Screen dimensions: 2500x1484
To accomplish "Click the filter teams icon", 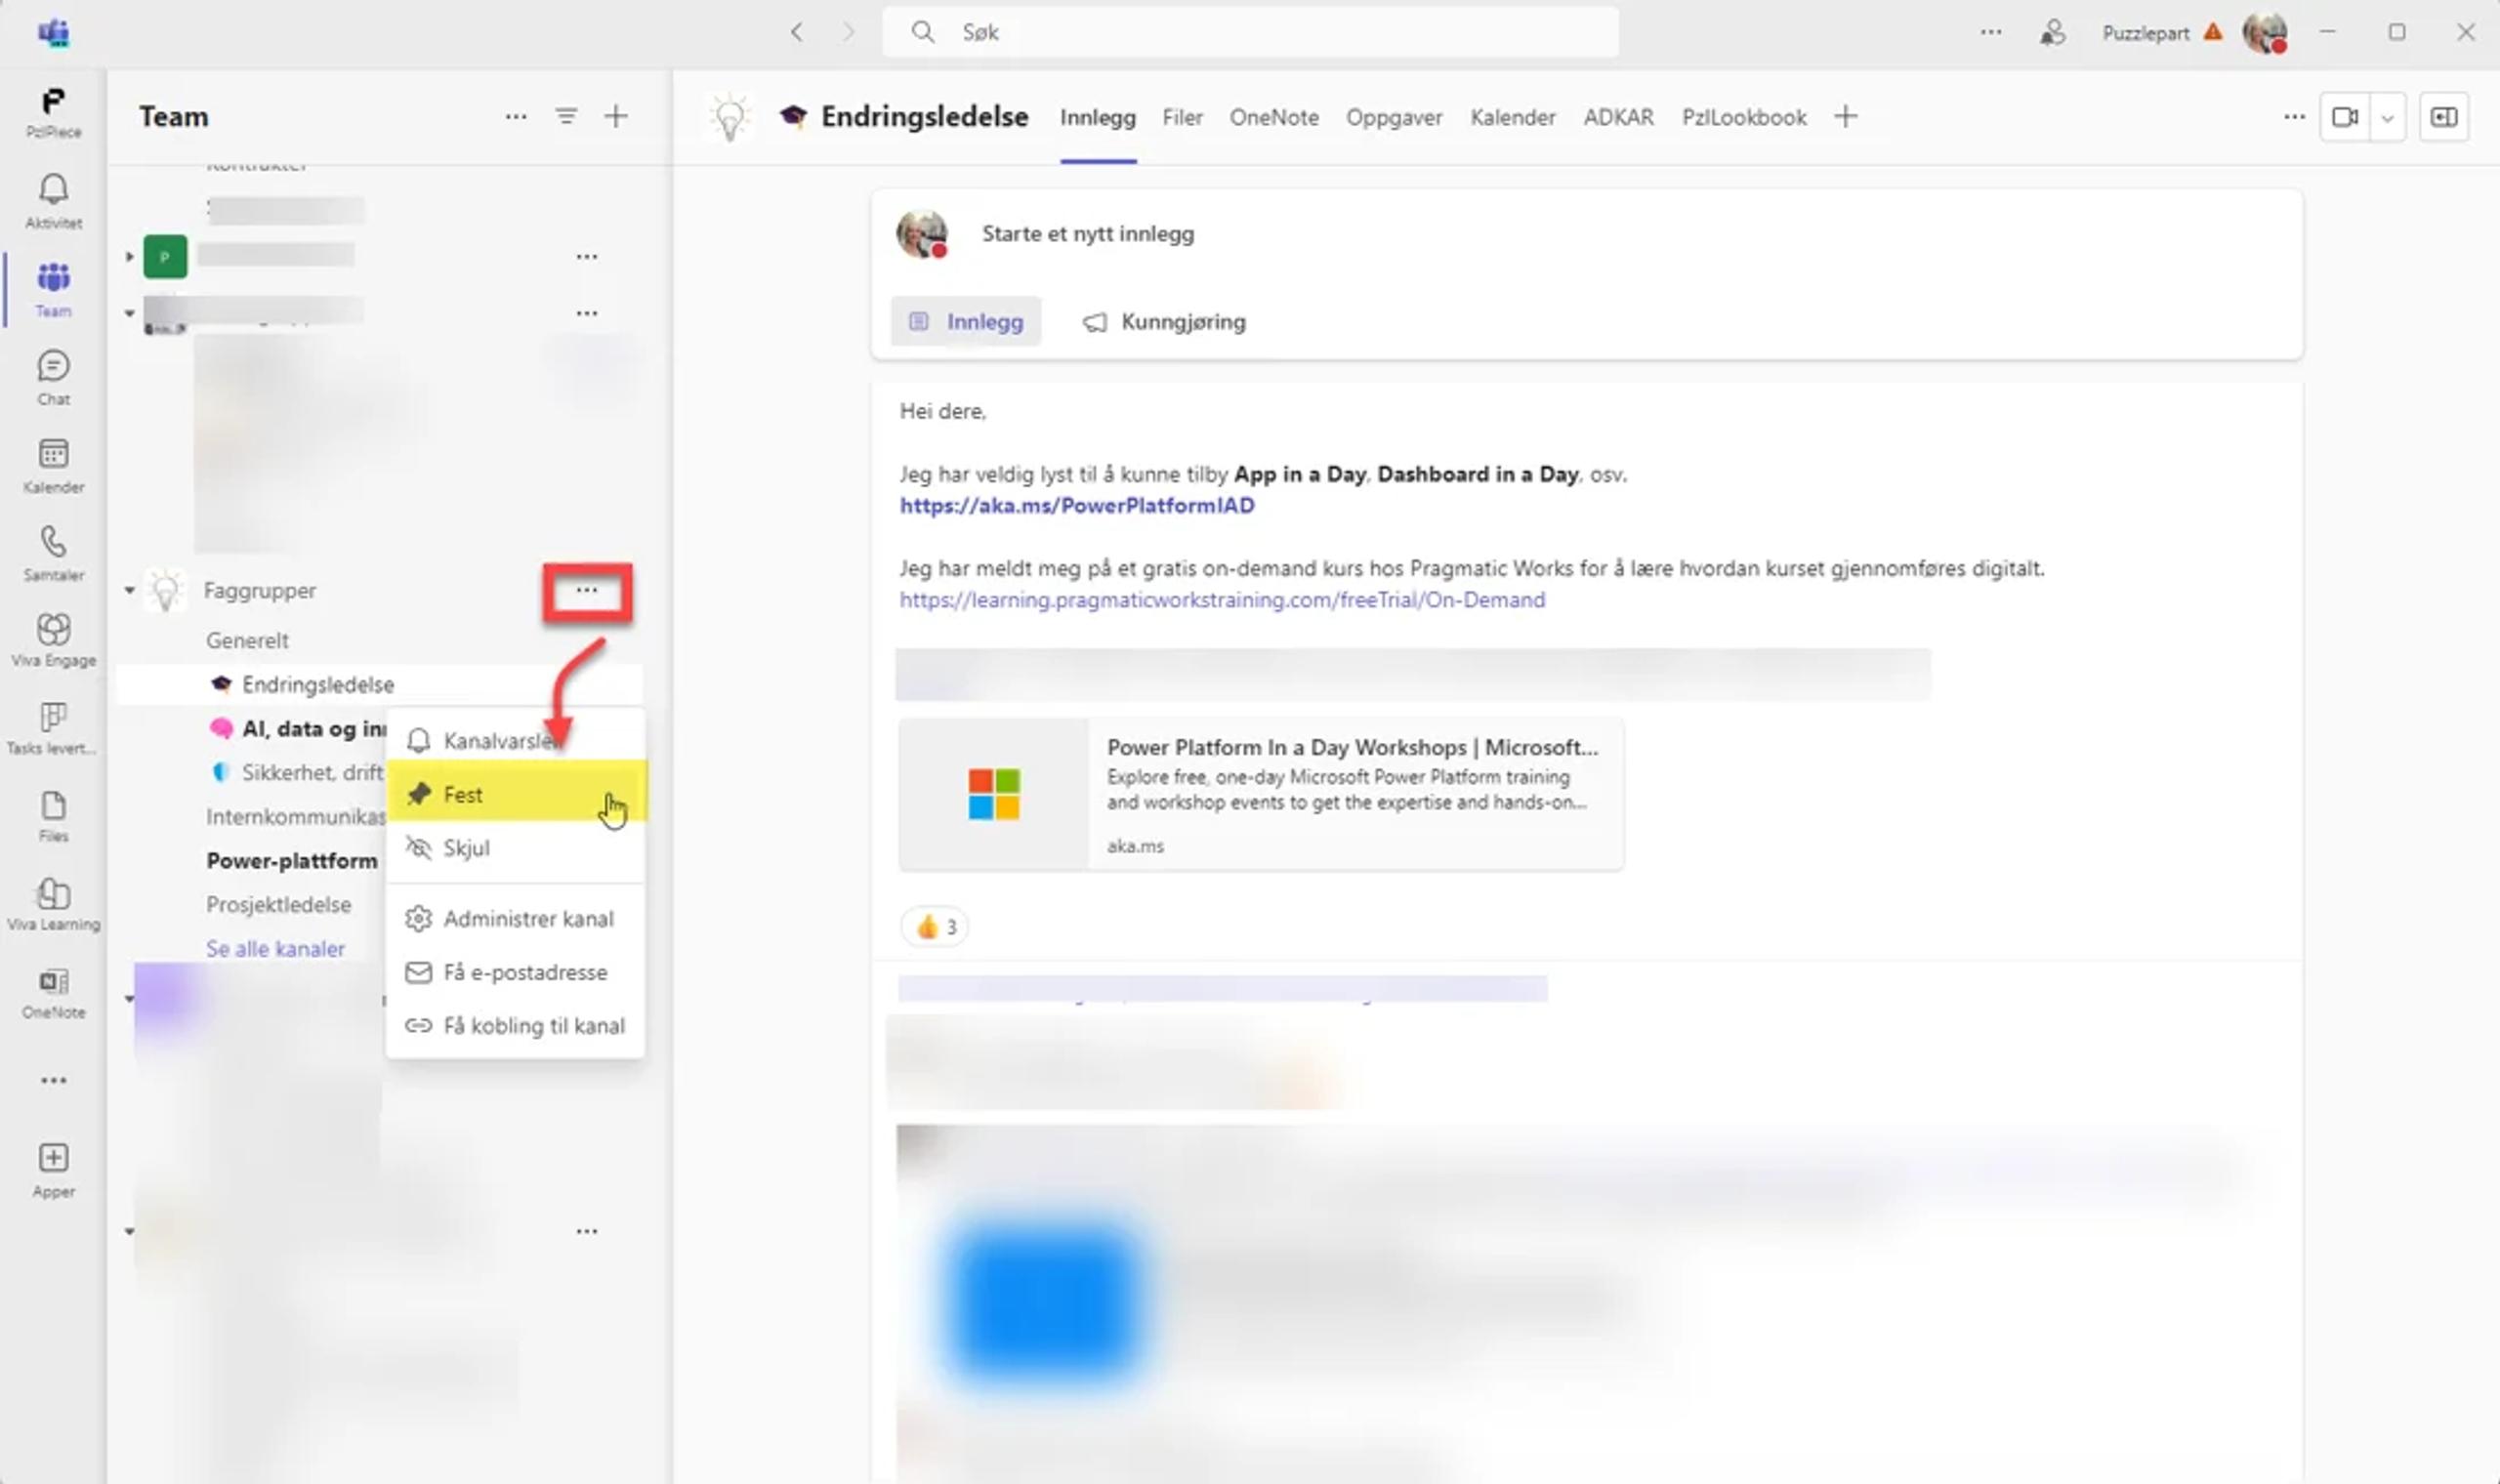I will pos(566,117).
